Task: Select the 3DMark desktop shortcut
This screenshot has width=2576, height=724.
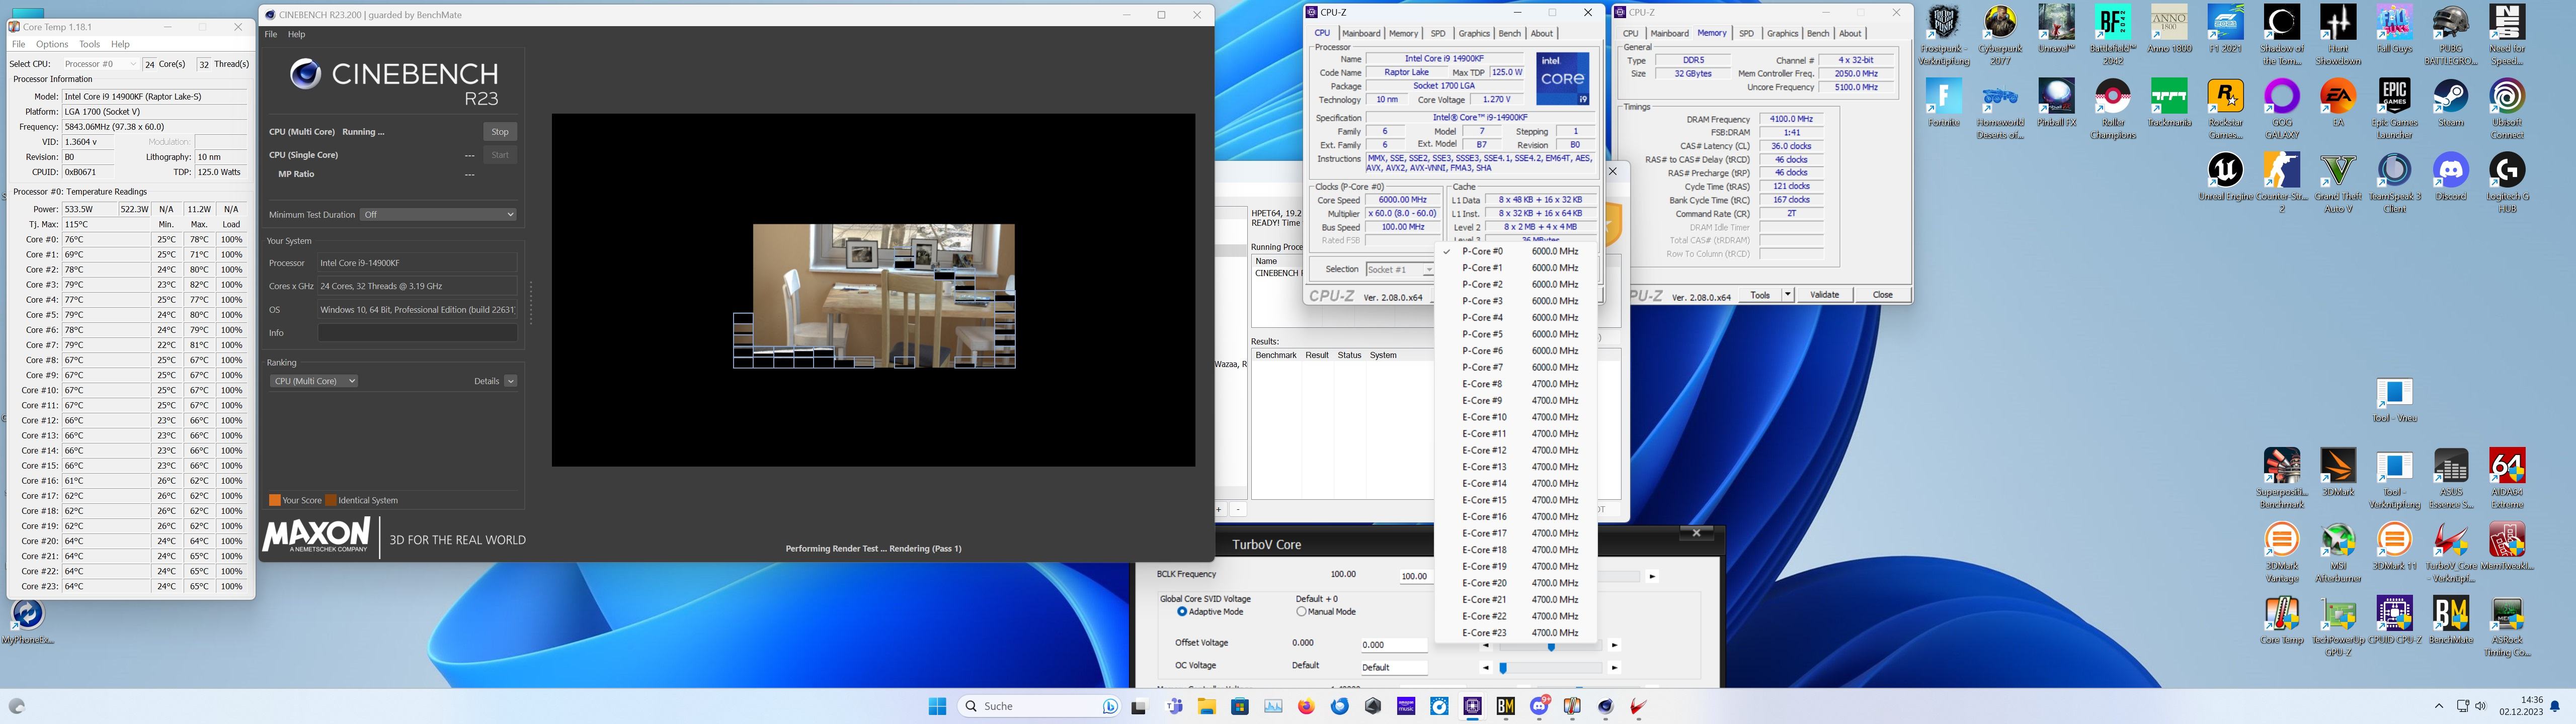Action: click(2338, 472)
